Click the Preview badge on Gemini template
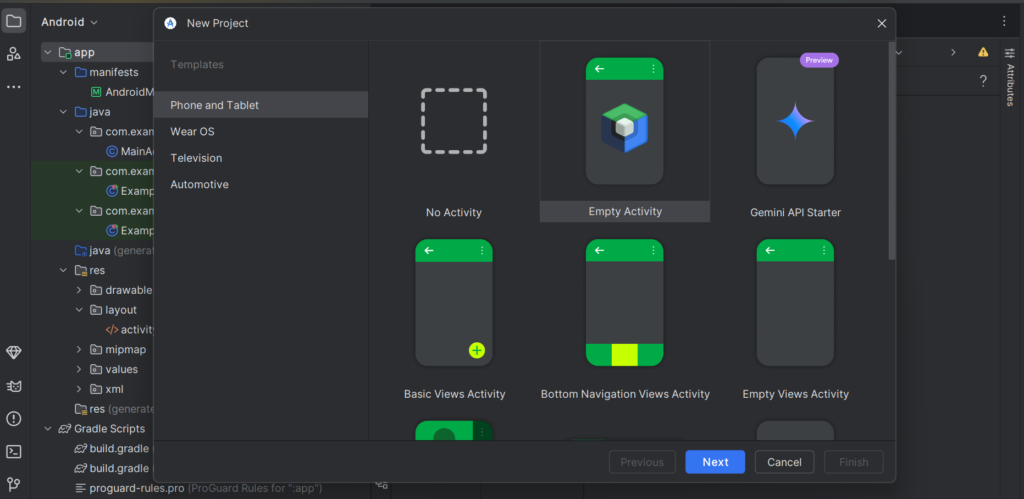The image size is (1024, 499). click(819, 59)
